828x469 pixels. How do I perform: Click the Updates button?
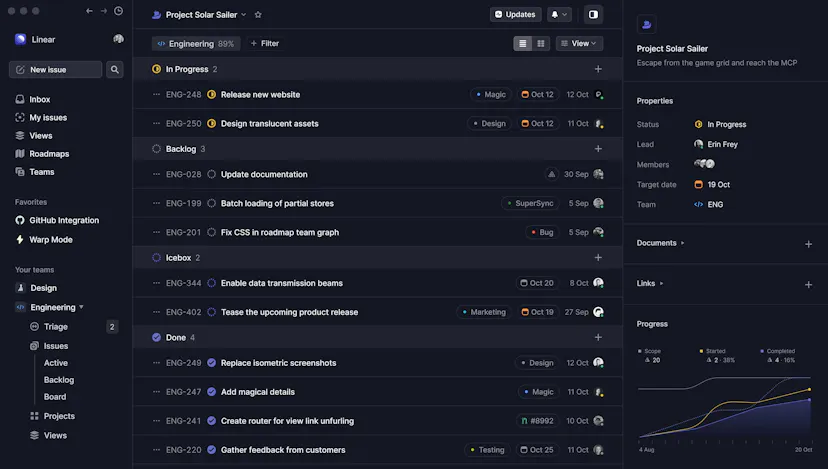pos(515,14)
